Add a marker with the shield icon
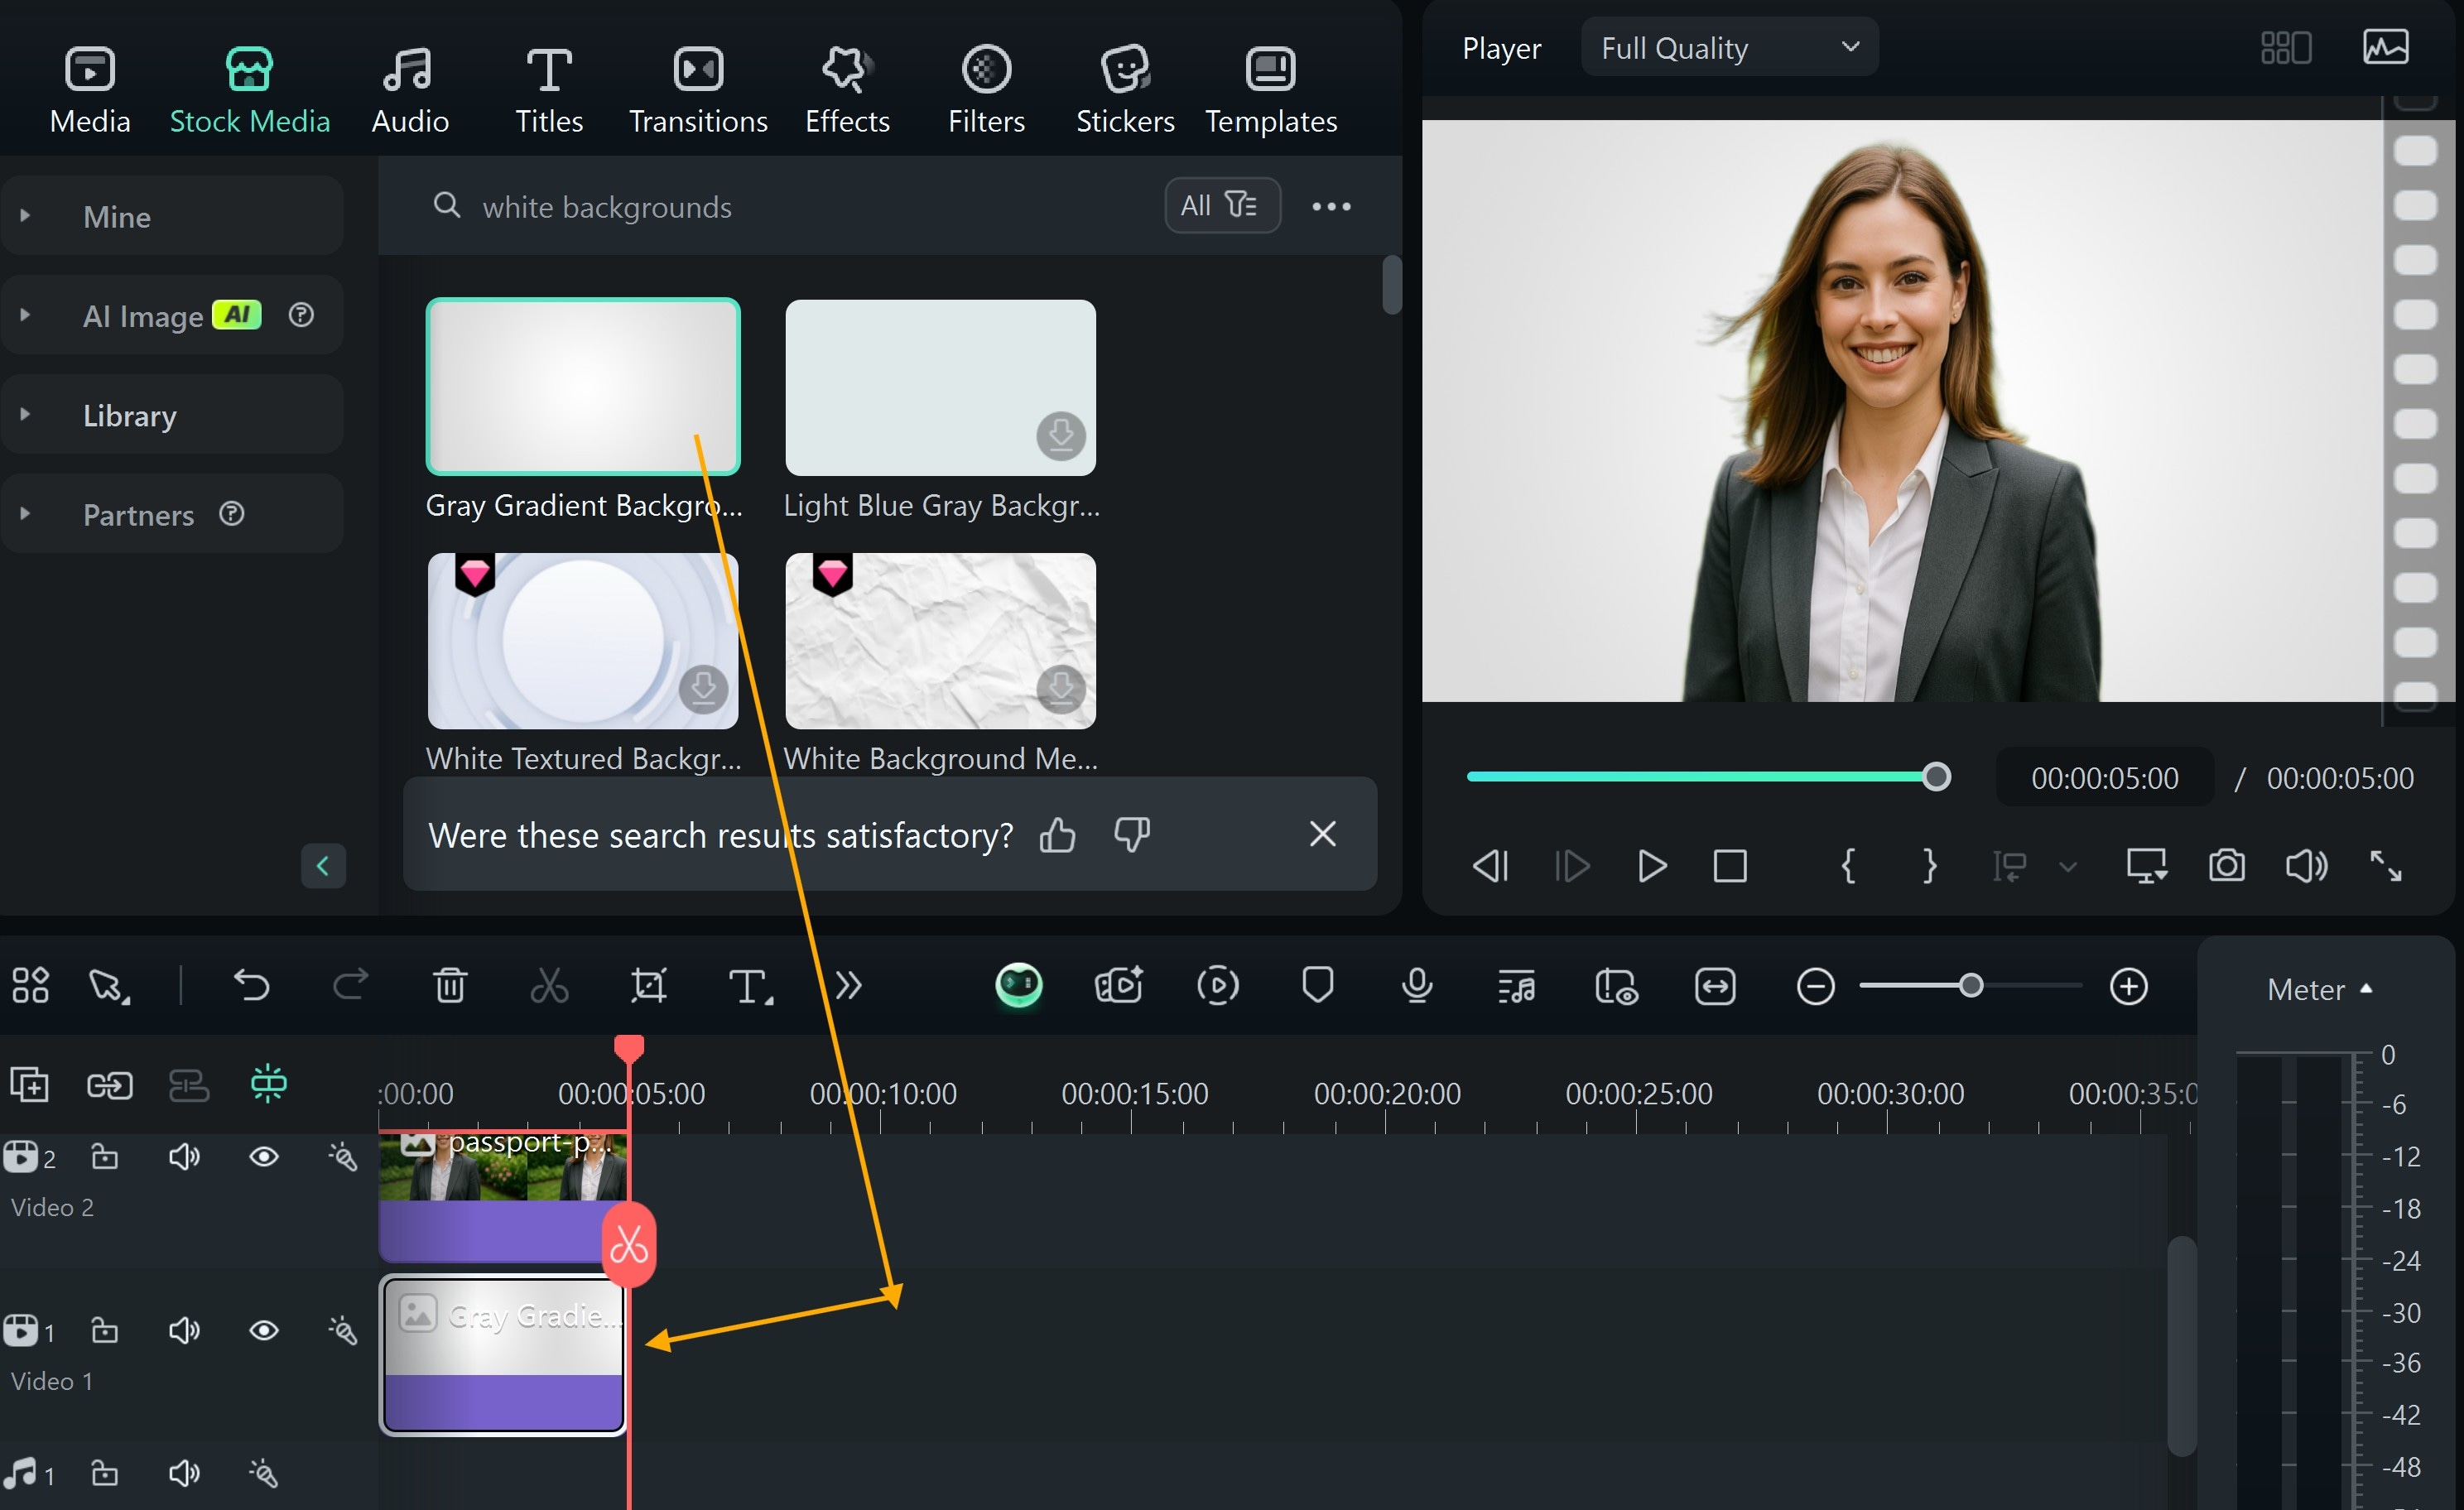 pos(1318,986)
